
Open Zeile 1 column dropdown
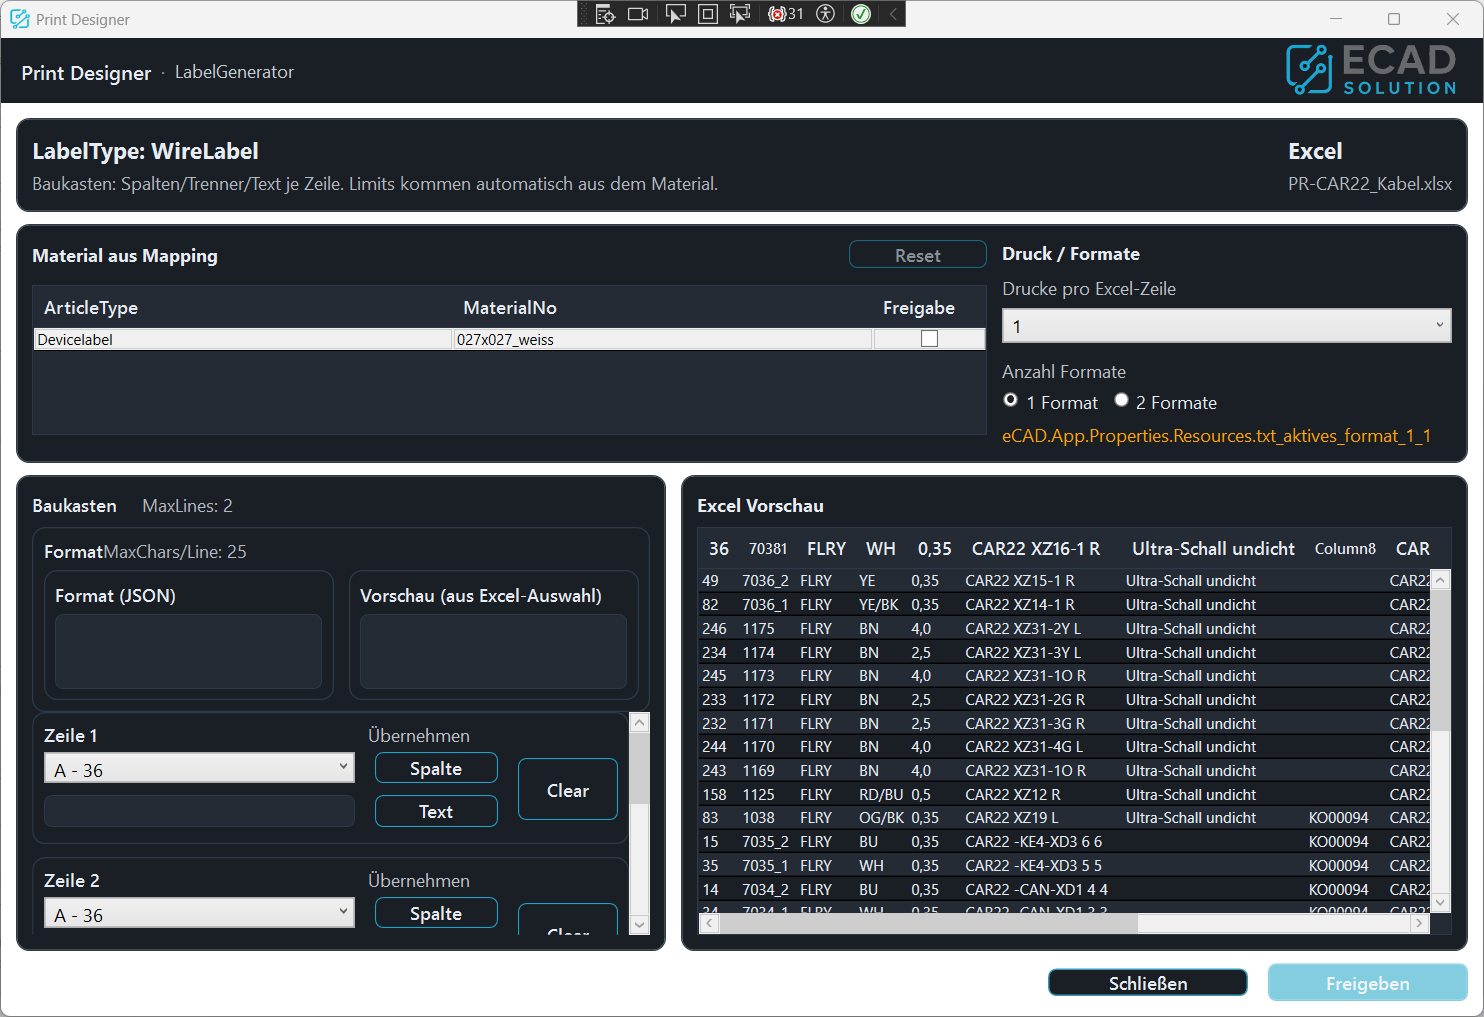point(199,768)
